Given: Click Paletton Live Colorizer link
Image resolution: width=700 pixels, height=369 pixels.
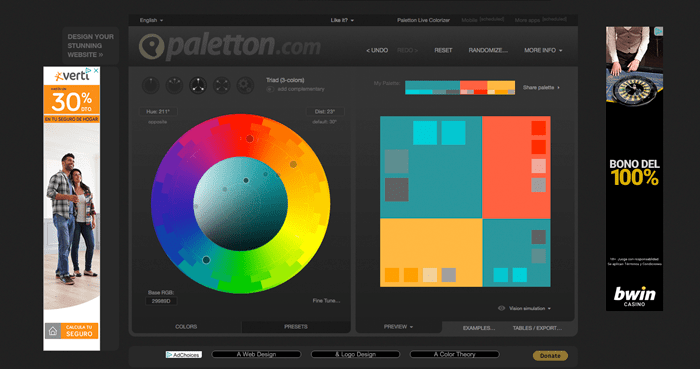Looking at the screenshot, I should click(x=423, y=20).
